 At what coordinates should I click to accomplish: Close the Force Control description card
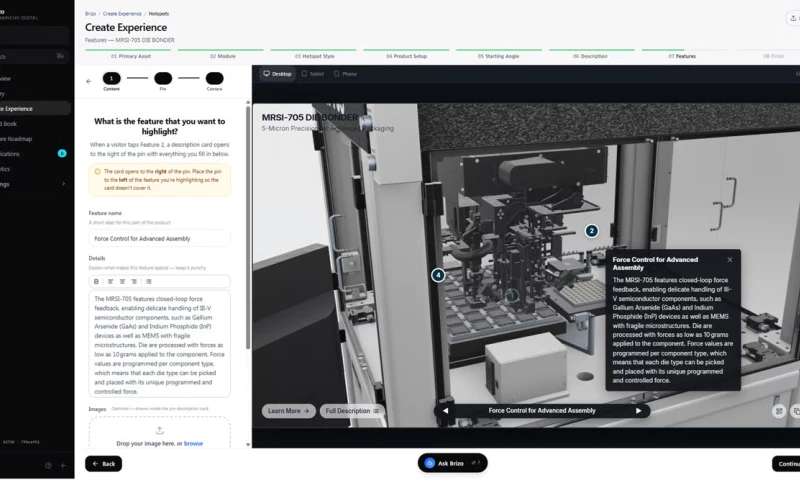pyautogui.click(x=730, y=260)
